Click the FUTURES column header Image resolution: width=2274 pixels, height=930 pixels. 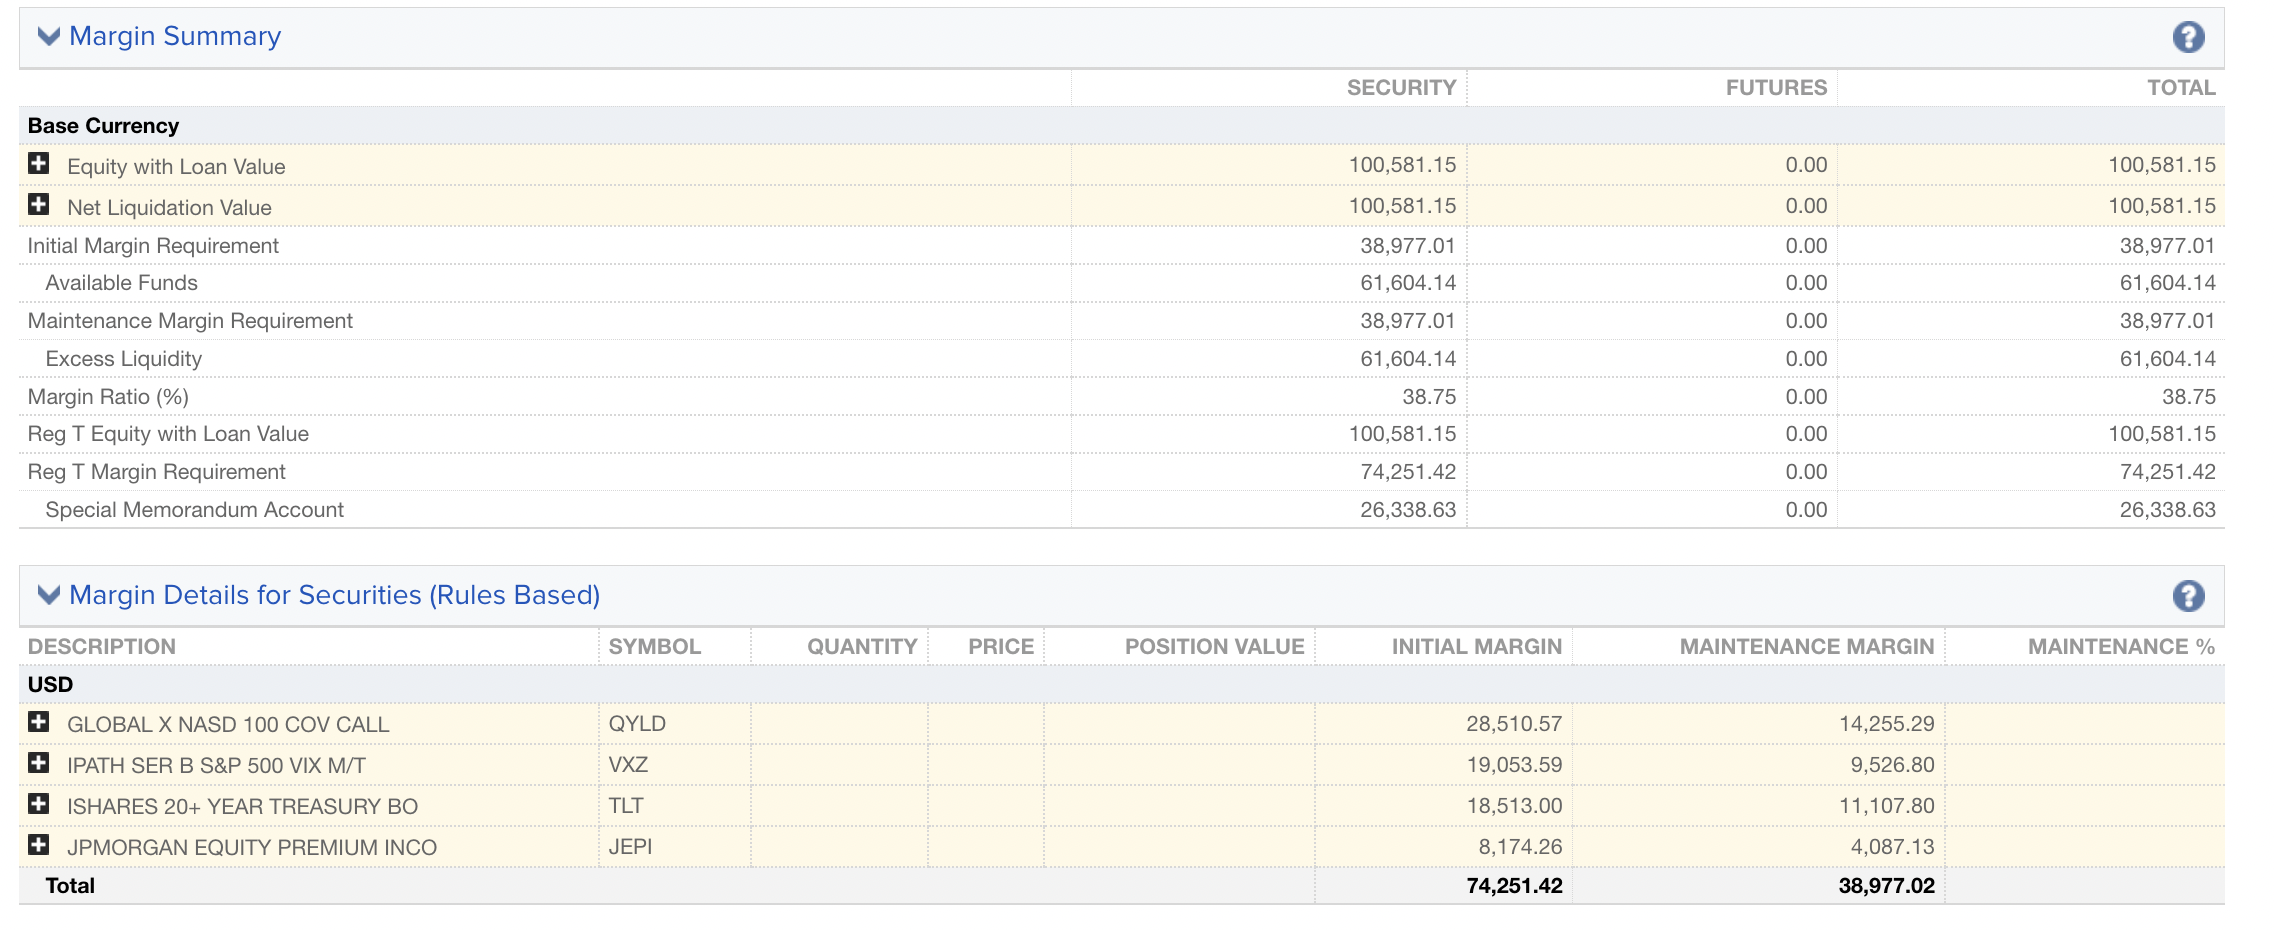click(x=1775, y=88)
